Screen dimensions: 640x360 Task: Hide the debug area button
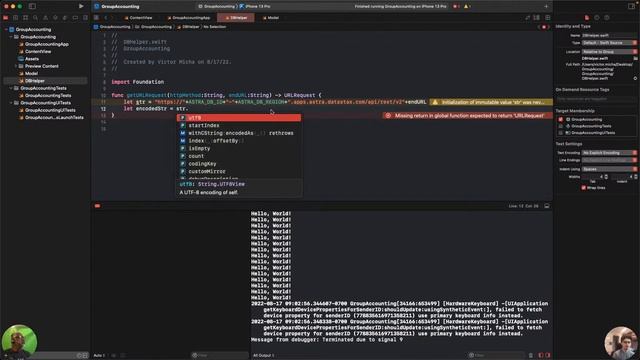click(547, 206)
